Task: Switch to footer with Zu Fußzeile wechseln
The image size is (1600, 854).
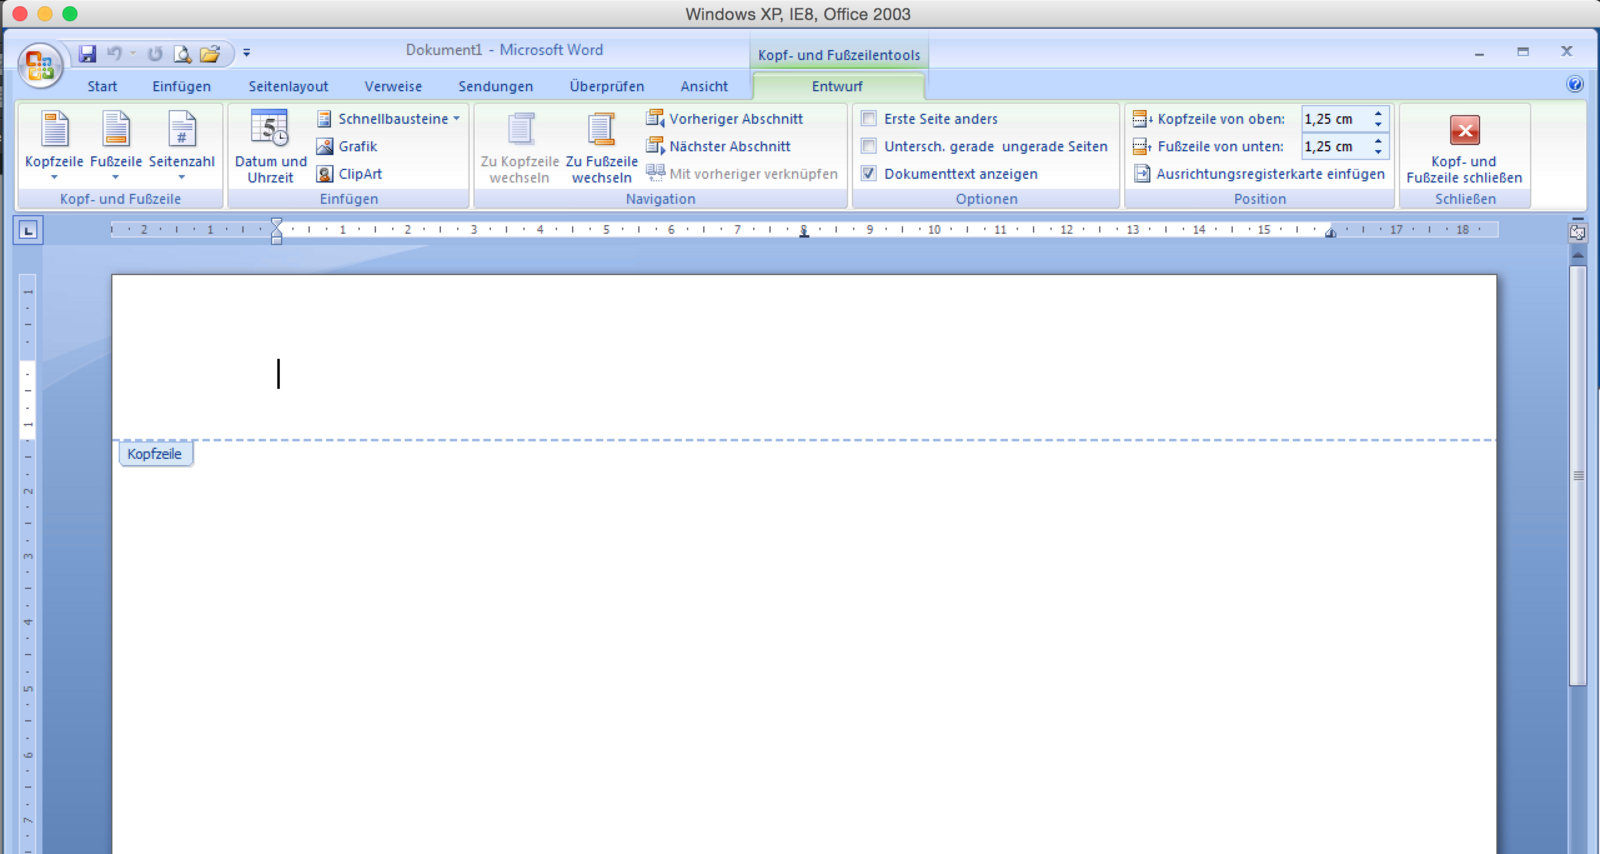Action: click(x=601, y=147)
